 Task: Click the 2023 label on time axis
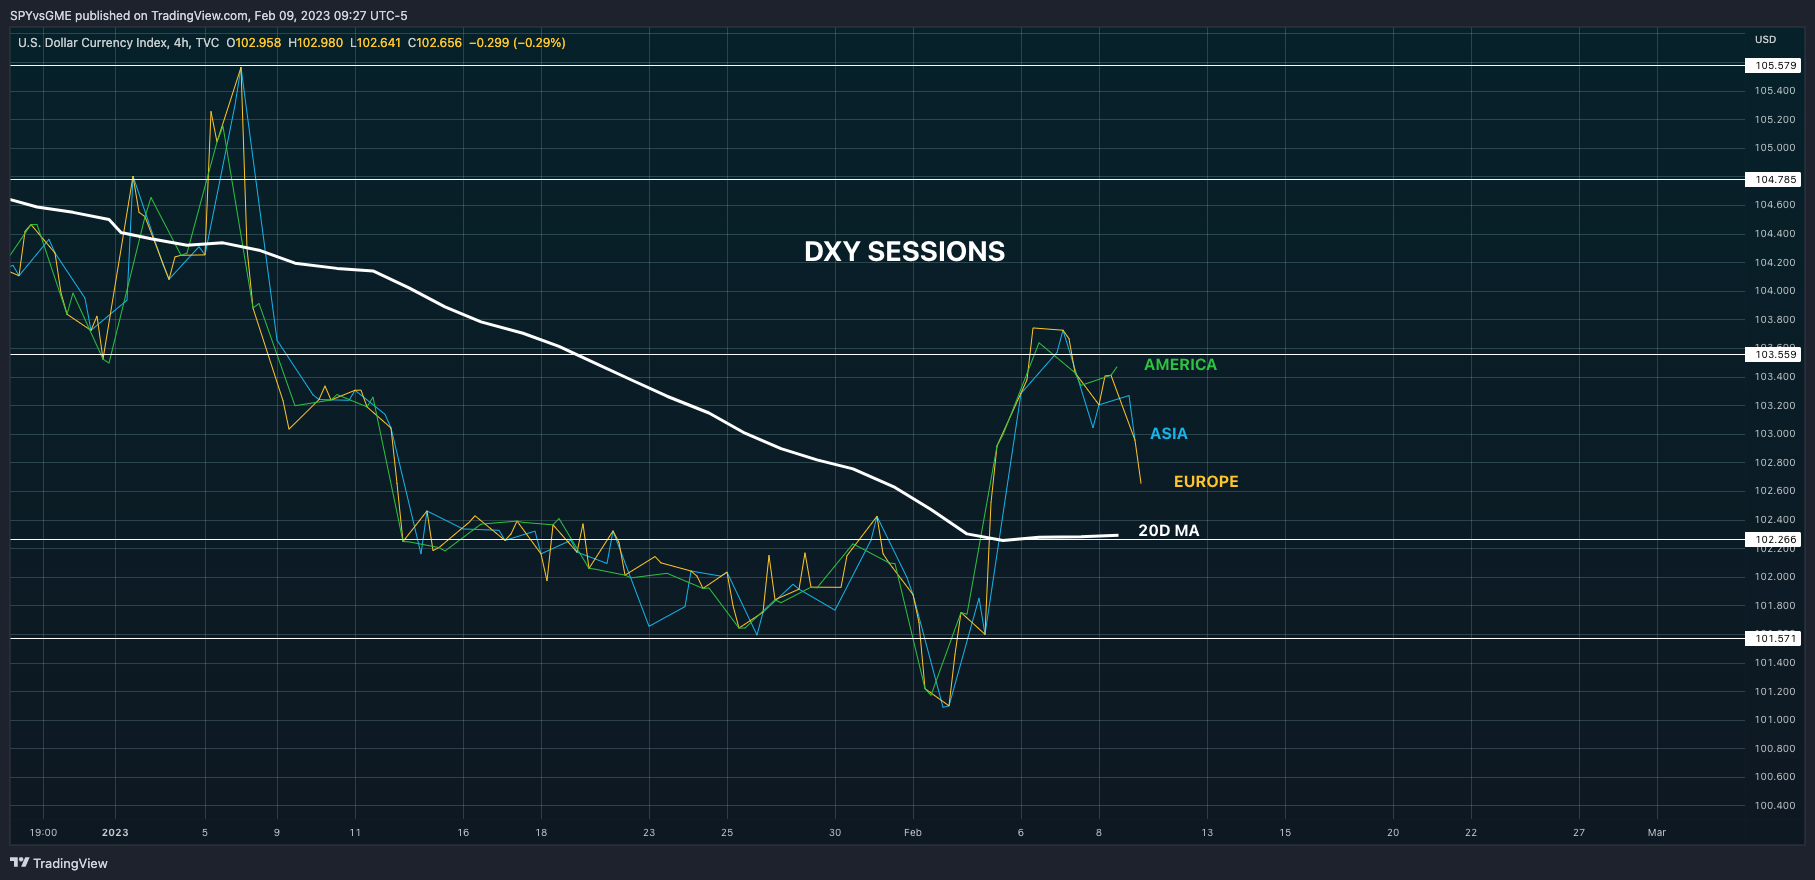click(115, 832)
